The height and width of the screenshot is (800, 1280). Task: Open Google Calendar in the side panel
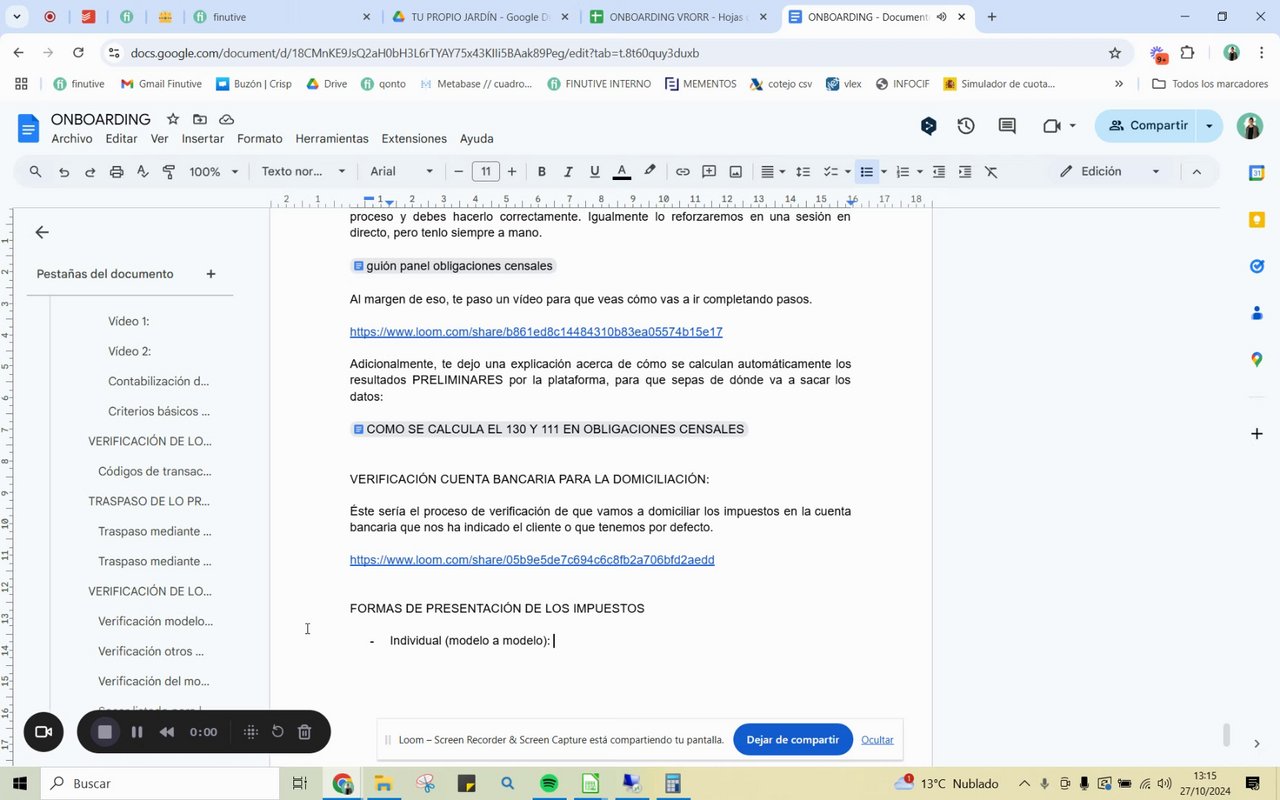[x=1257, y=173]
